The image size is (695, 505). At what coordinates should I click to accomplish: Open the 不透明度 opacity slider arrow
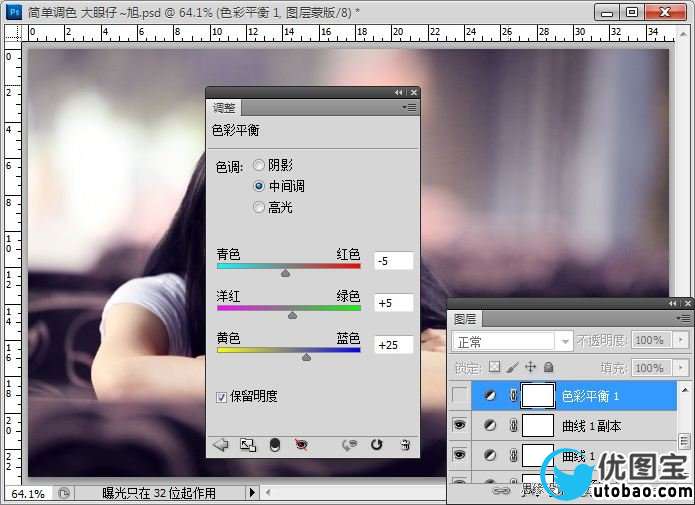point(682,341)
